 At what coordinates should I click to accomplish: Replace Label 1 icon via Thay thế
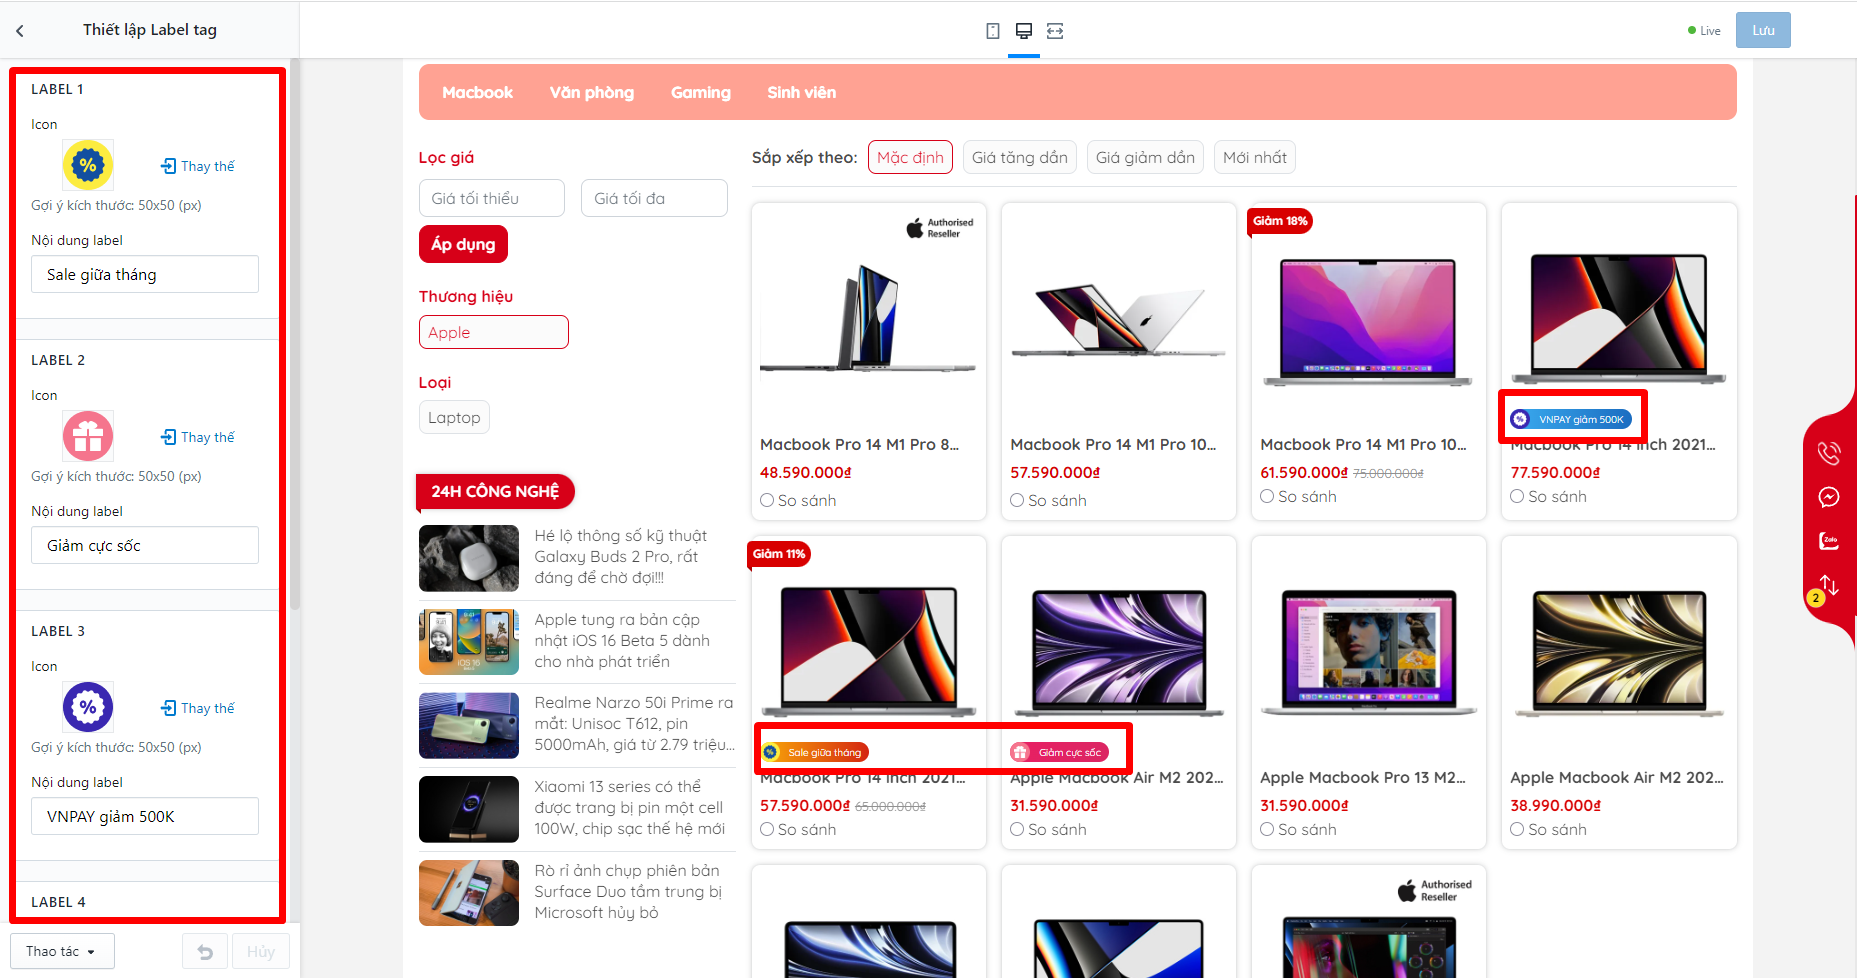pyautogui.click(x=198, y=166)
